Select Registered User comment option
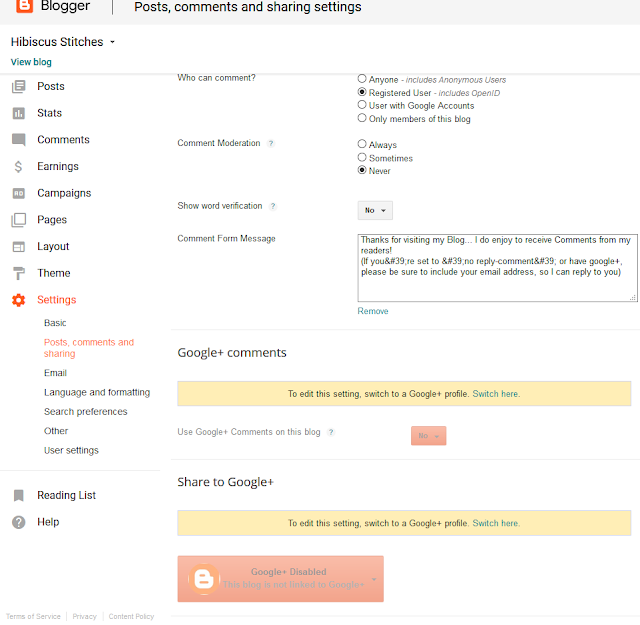The width and height of the screenshot is (640, 625). 362,92
